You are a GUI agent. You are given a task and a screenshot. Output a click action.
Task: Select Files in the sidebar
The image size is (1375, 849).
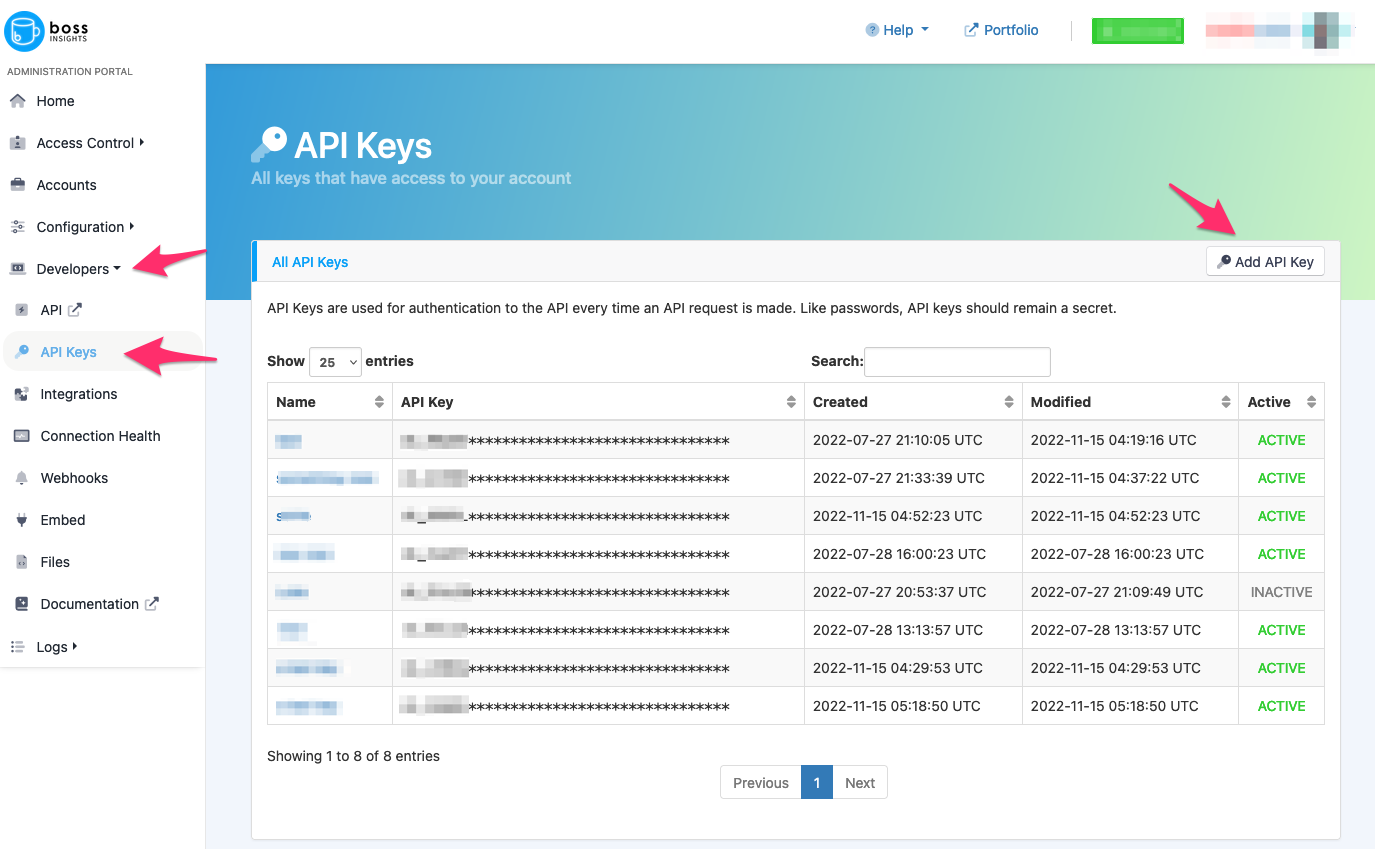coord(55,562)
